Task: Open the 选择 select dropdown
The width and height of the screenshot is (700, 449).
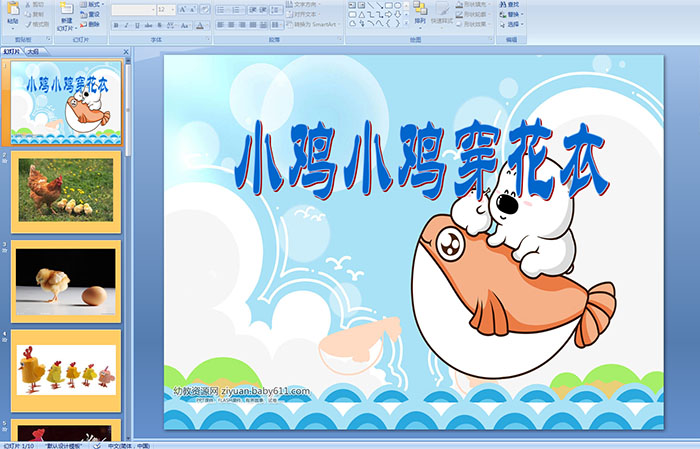Action: click(511, 24)
